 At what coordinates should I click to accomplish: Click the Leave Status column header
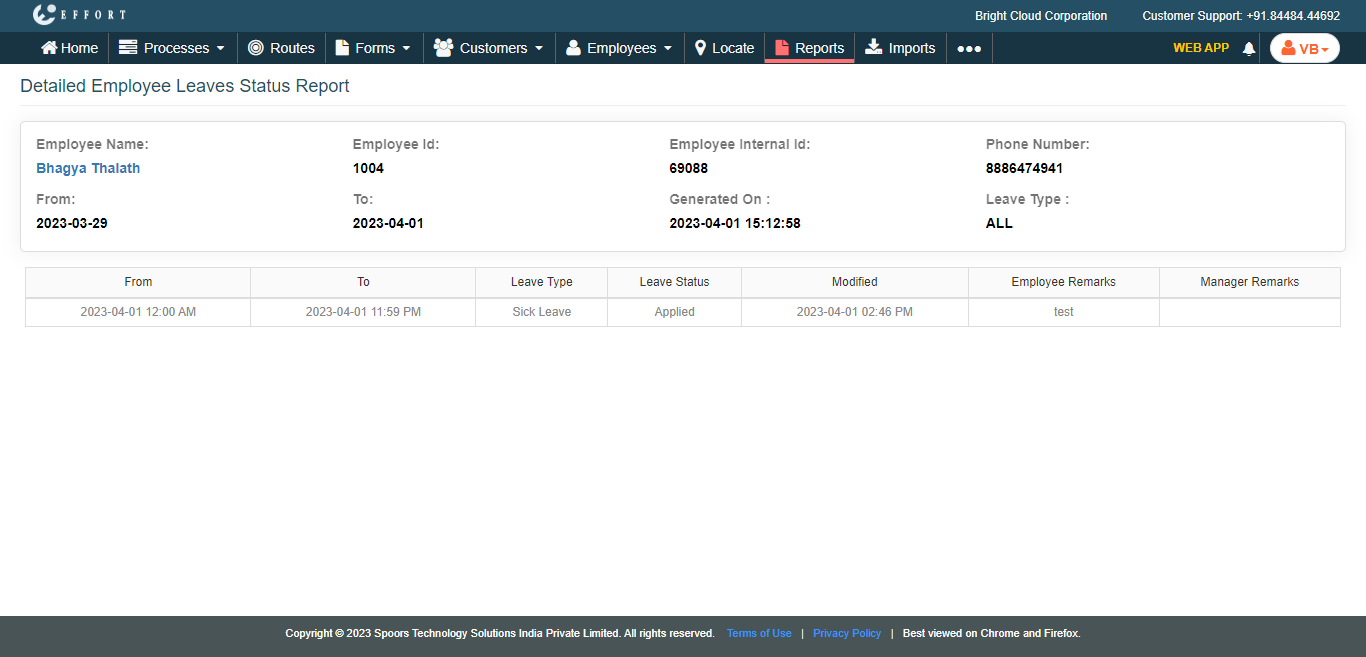[x=674, y=282]
